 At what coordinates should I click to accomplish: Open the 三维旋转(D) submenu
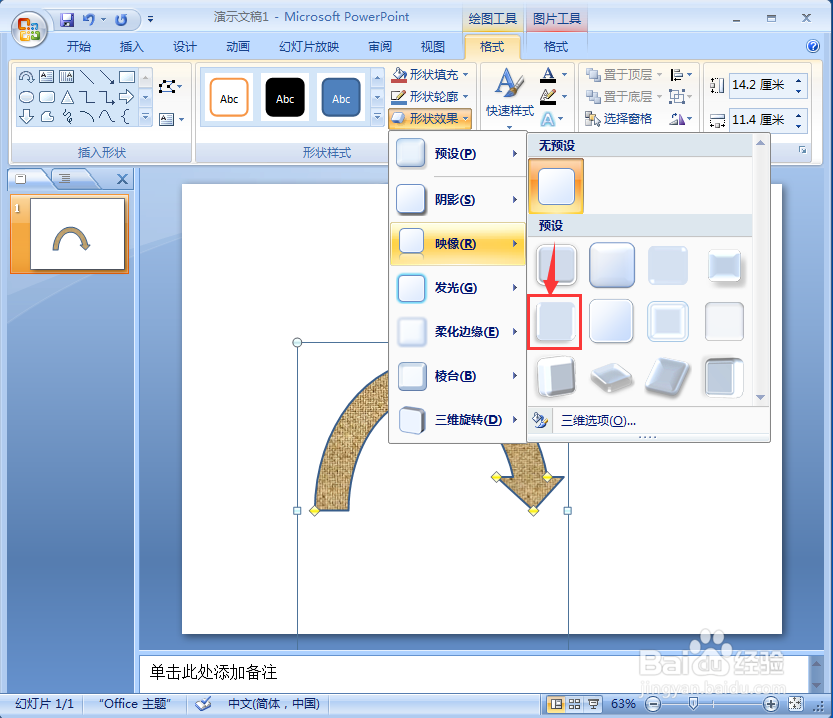click(457, 420)
